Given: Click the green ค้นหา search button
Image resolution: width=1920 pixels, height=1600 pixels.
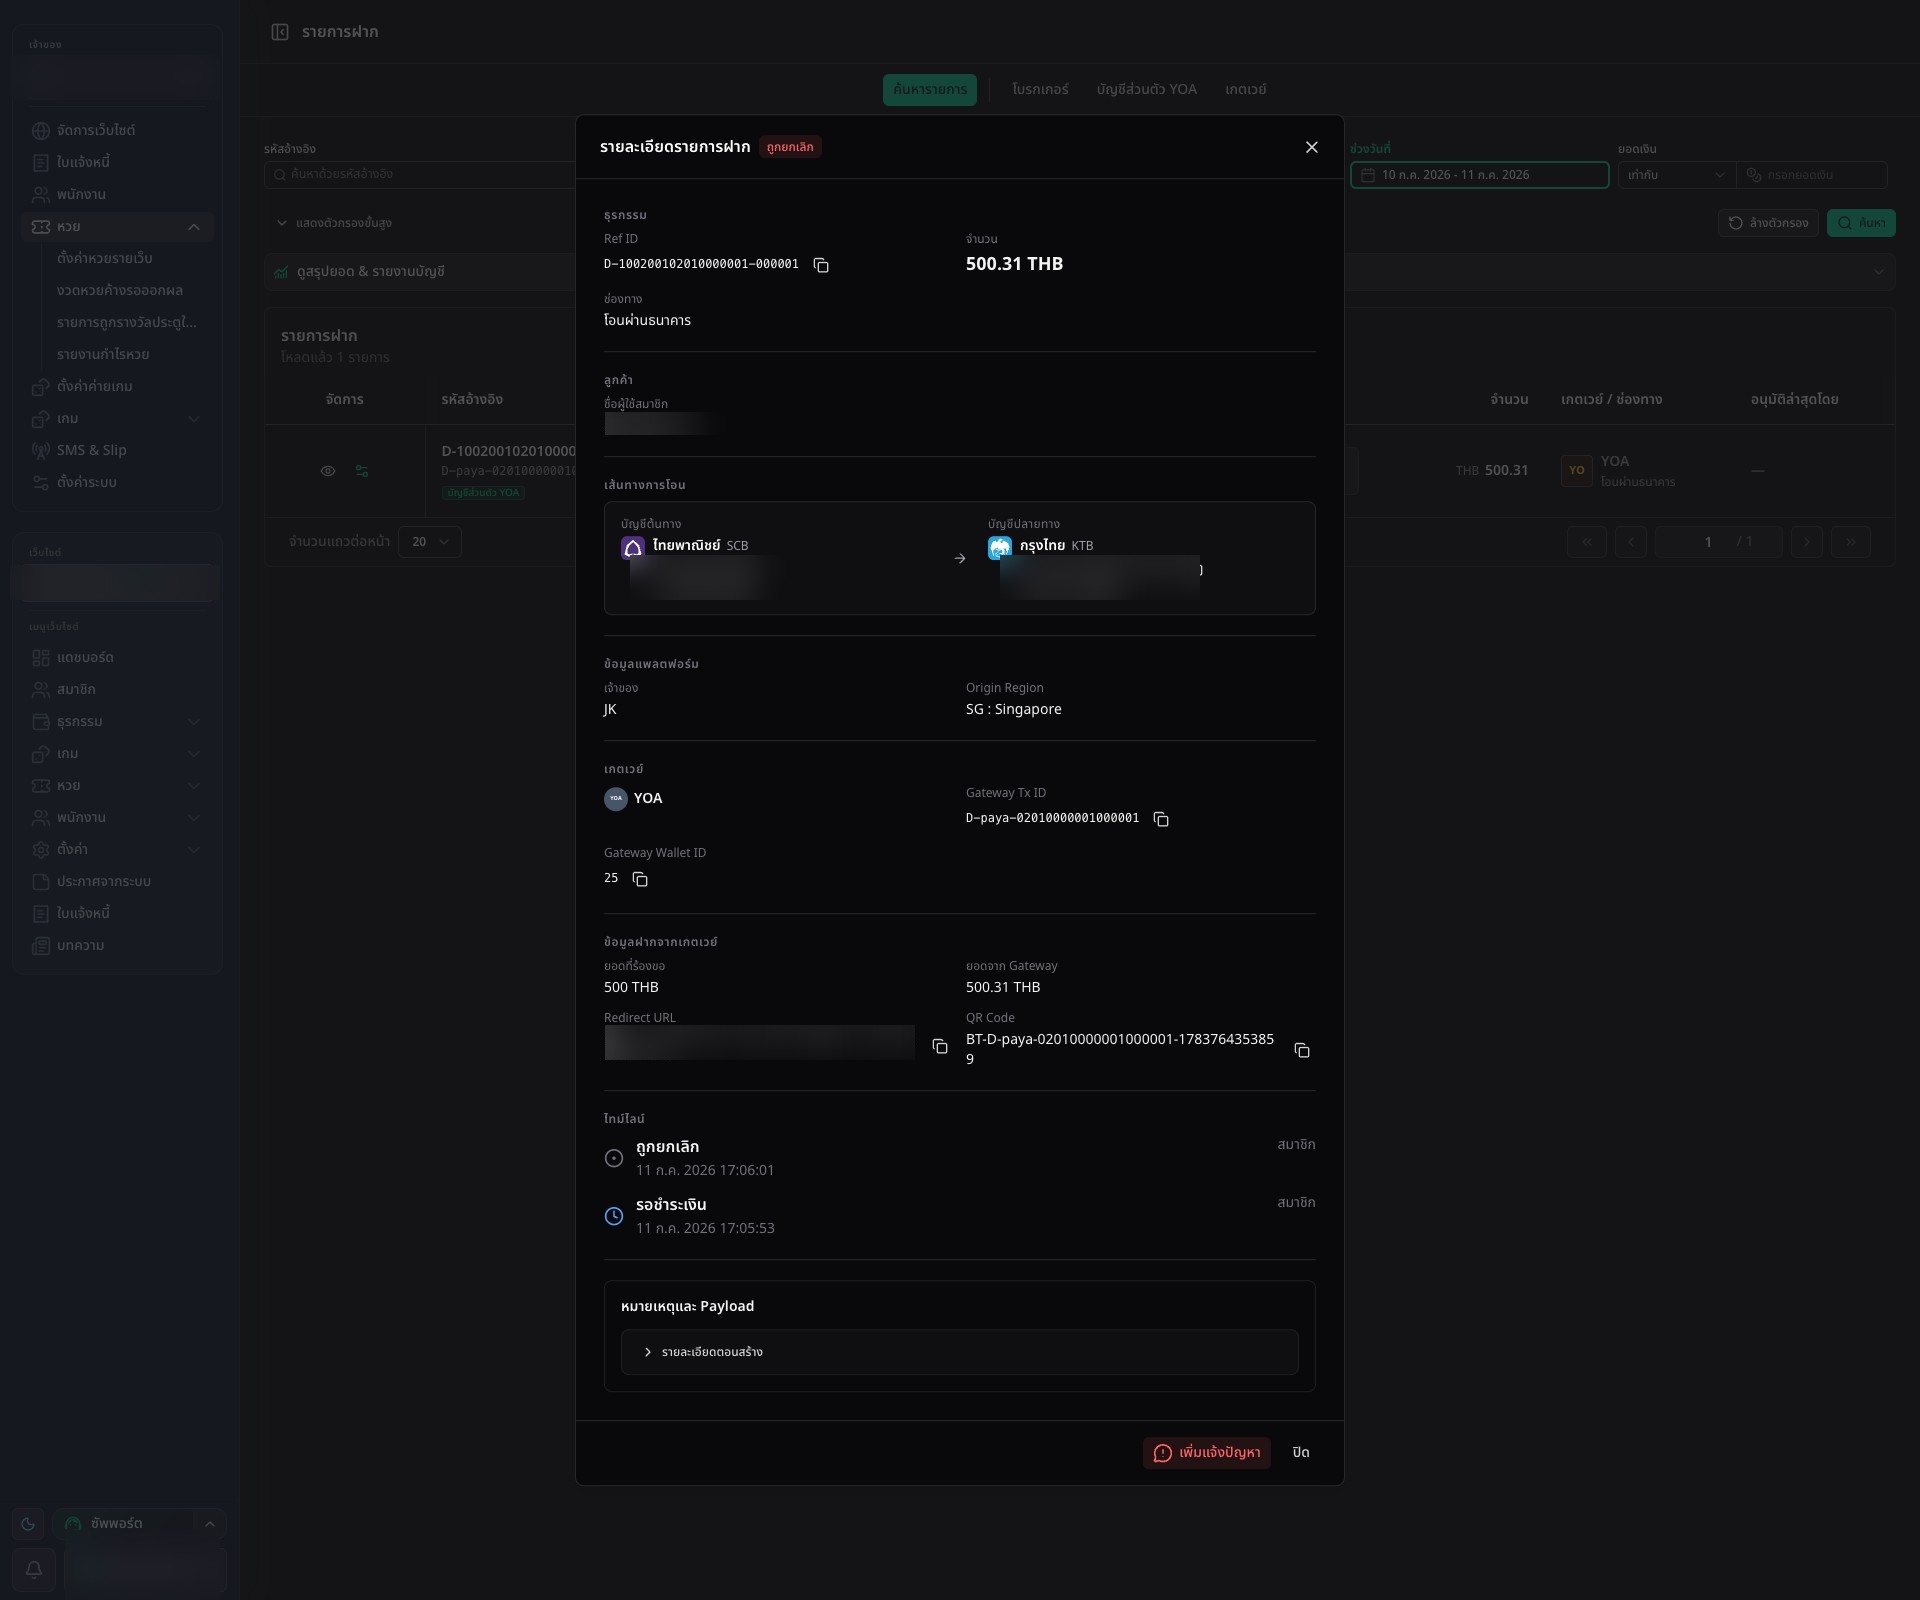Looking at the screenshot, I should click(x=1861, y=223).
